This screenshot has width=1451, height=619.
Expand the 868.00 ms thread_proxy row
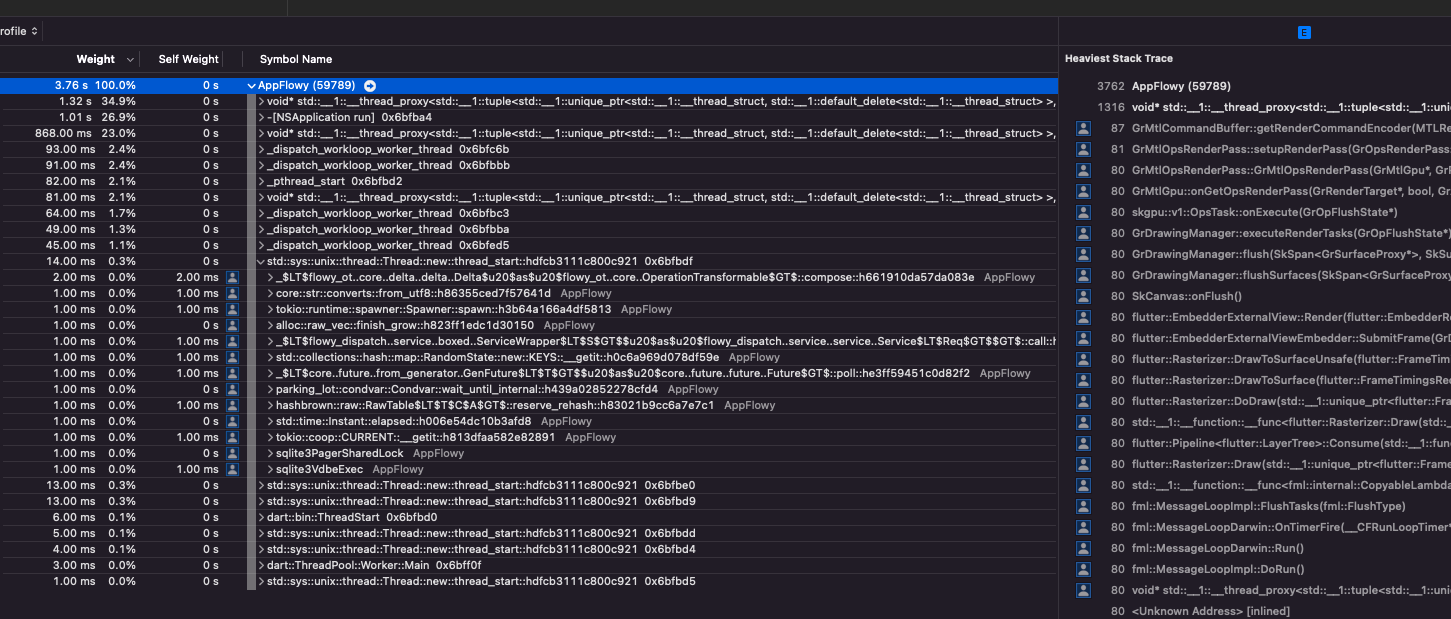[261, 134]
